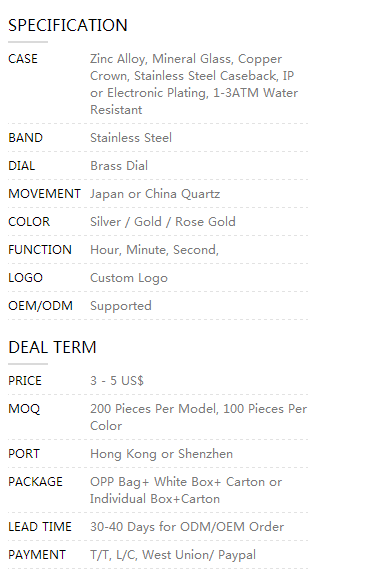The height and width of the screenshot is (579, 390).
Task: Click the SPECIFICATION heading
Action: pos(68,25)
